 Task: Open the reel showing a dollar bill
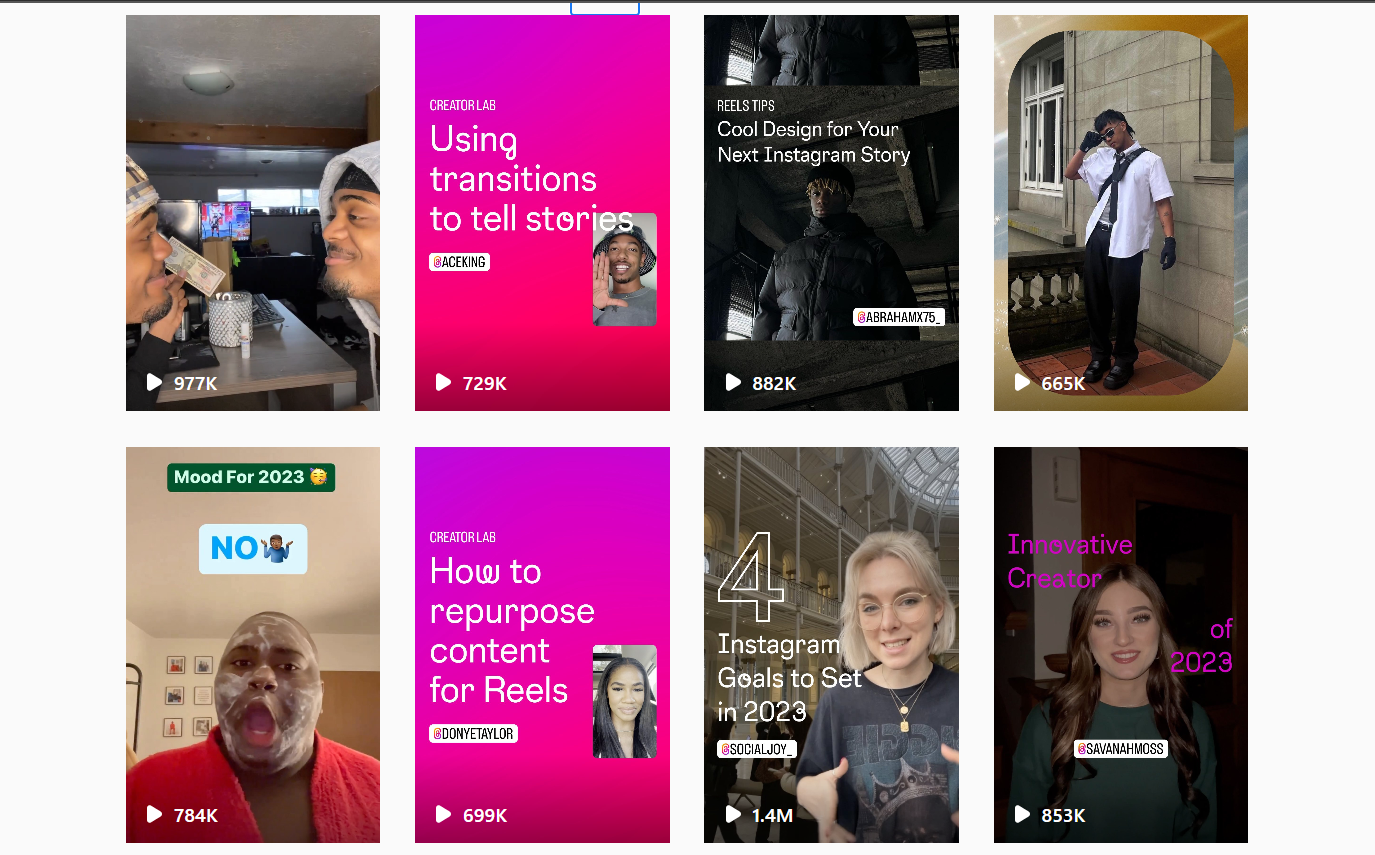(253, 213)
